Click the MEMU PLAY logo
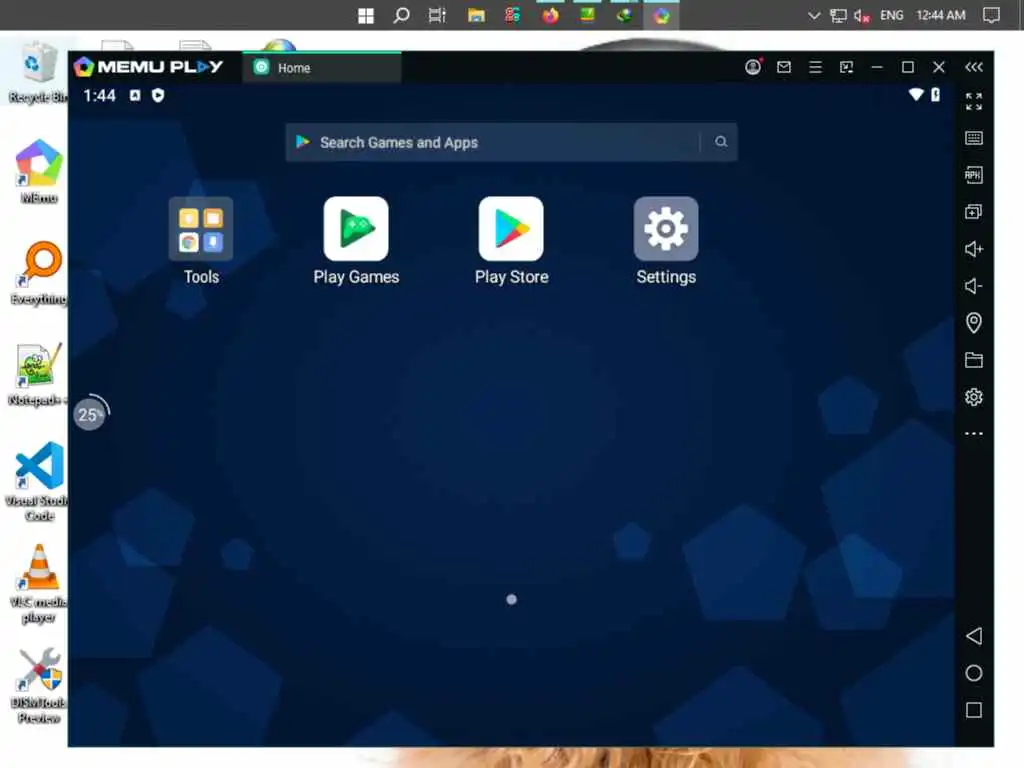 [149, 67]
